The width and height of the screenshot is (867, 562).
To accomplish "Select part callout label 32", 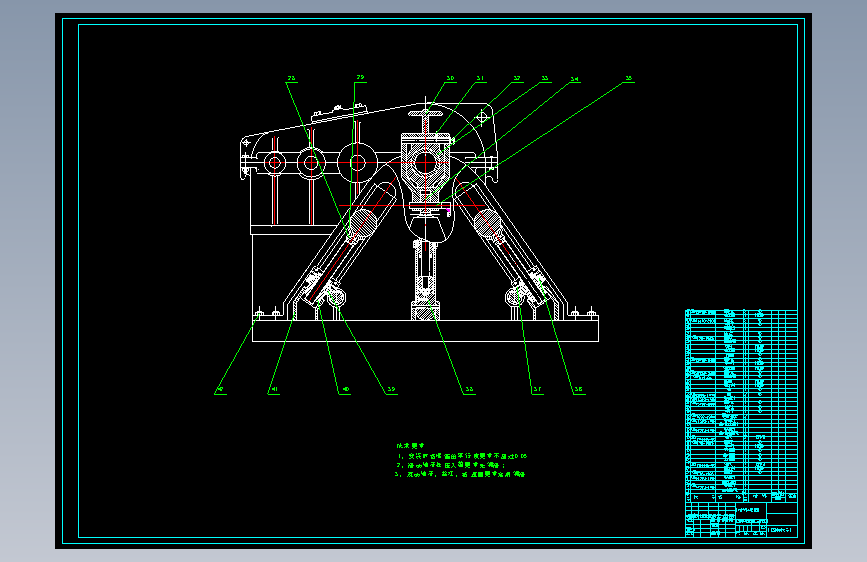I will [517, 79].
